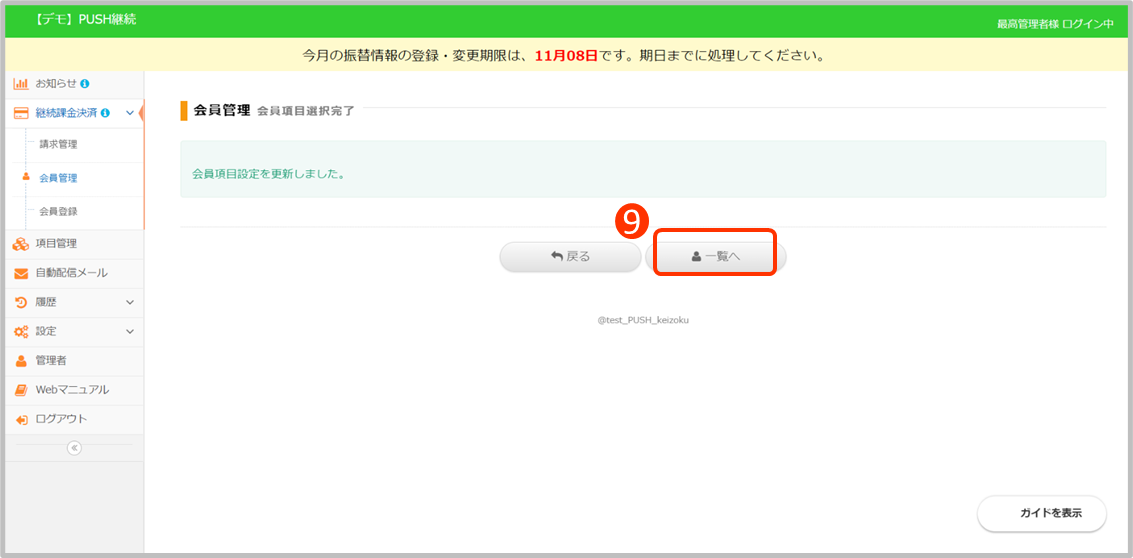The width and height of the screenshot is (1133, 558).
Task: Collapse the sidebar with double-arrow button
Action: click(74, 448)
